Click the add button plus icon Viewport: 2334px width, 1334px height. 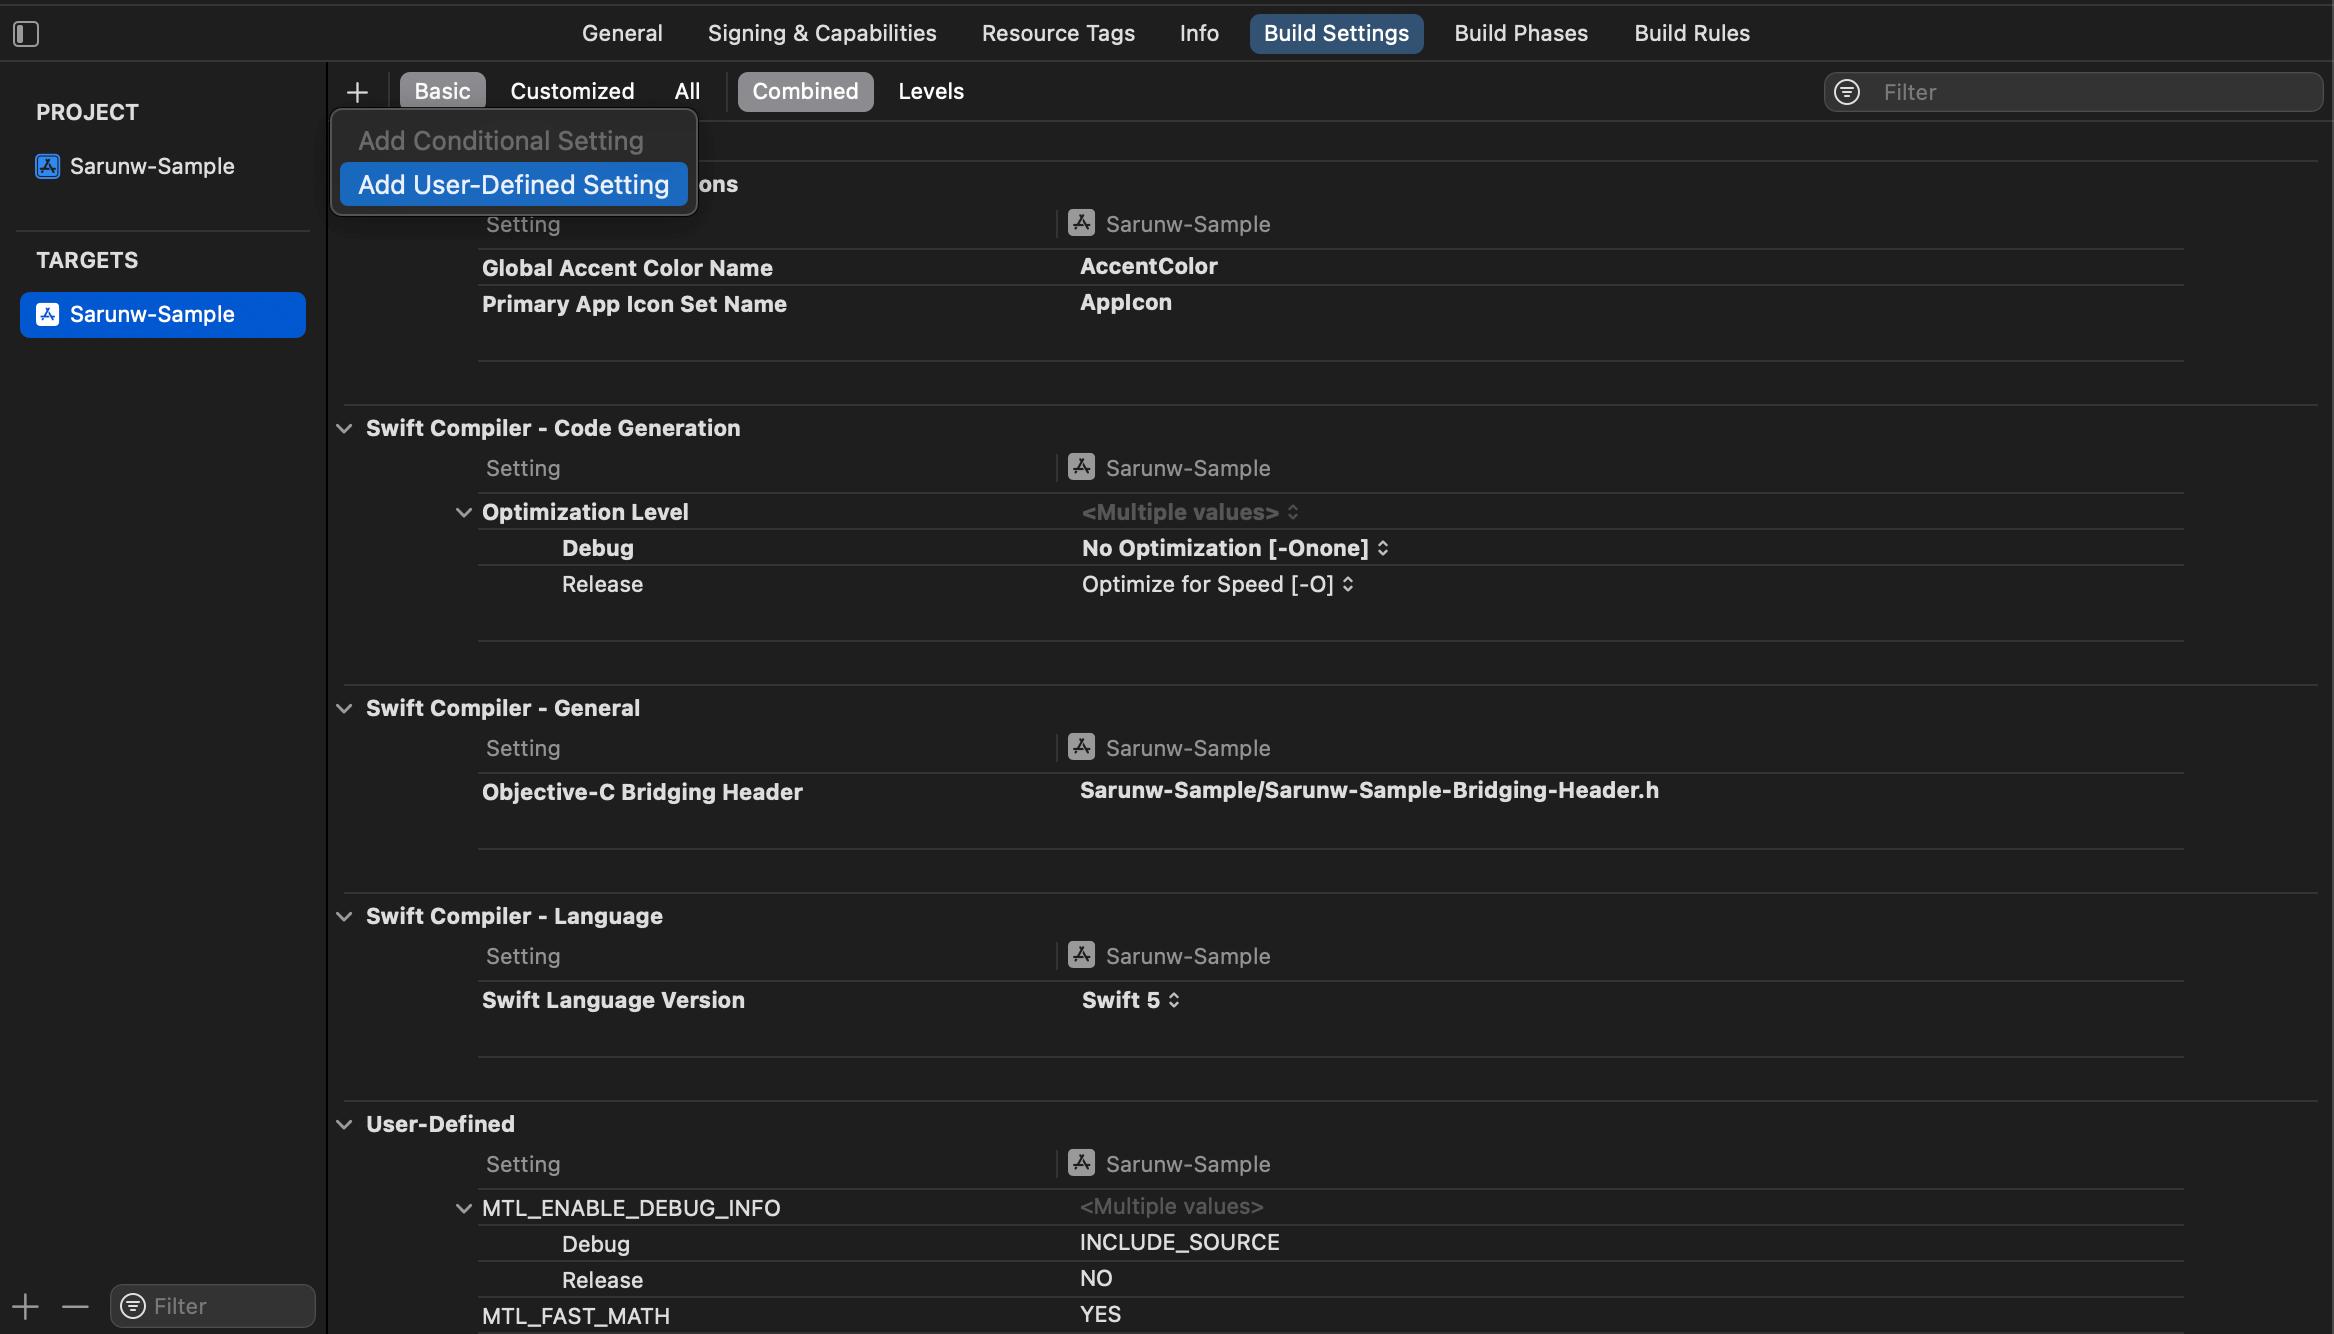click(x=357, y=90)
